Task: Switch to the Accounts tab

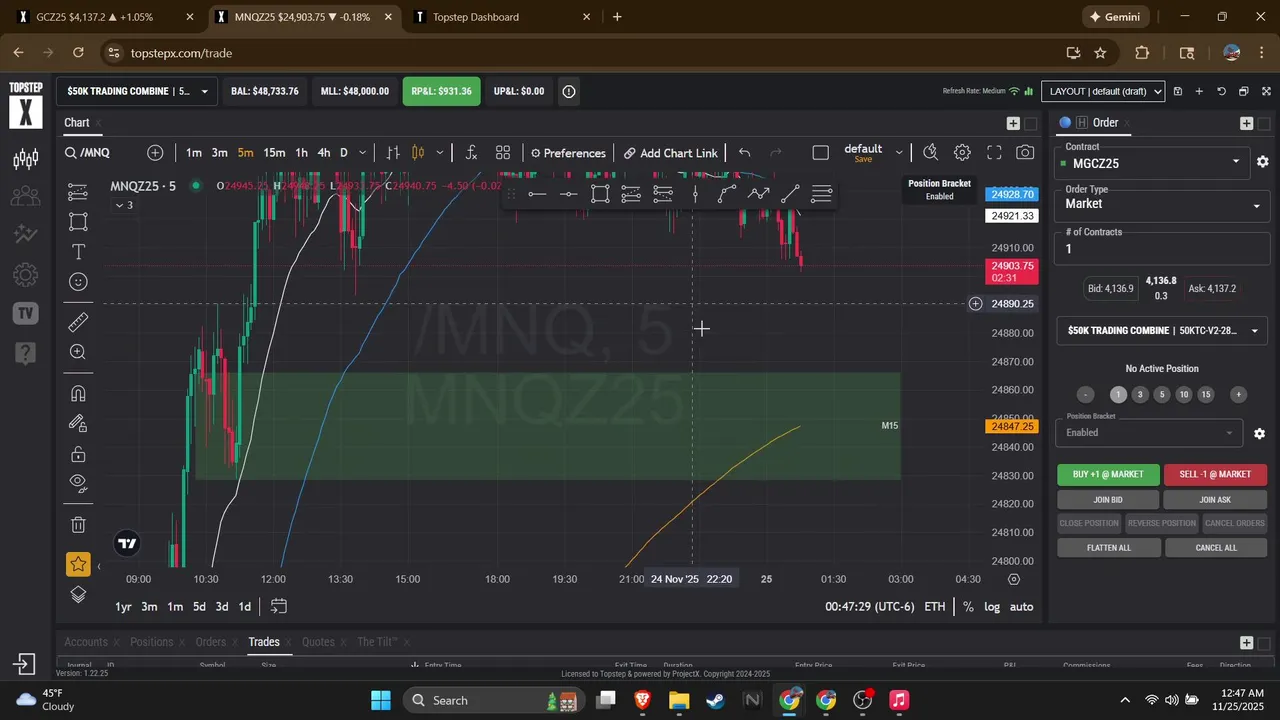Action: pos(86,642)
